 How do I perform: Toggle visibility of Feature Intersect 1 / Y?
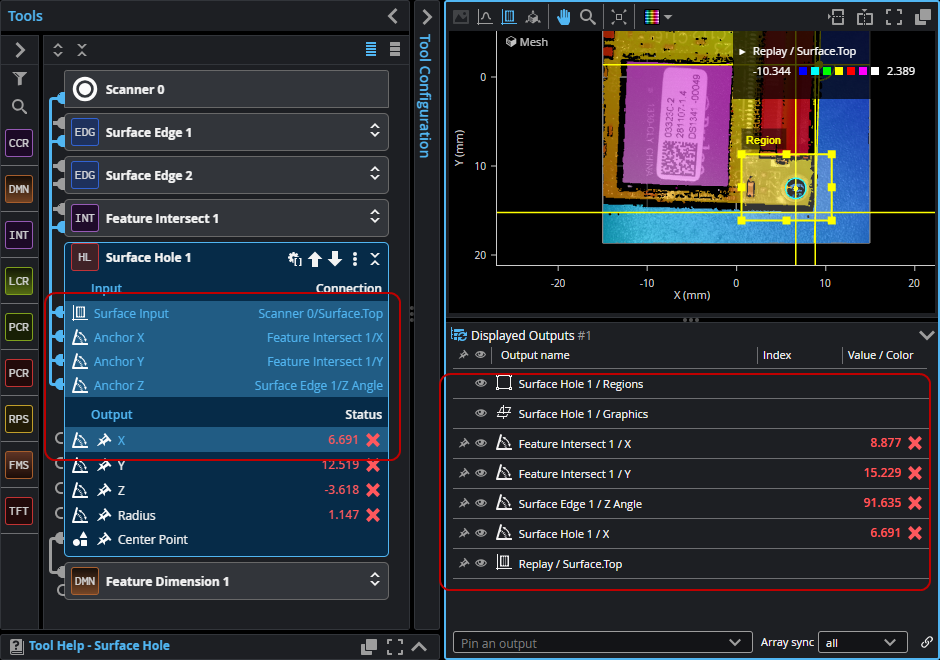coord(481,474)
